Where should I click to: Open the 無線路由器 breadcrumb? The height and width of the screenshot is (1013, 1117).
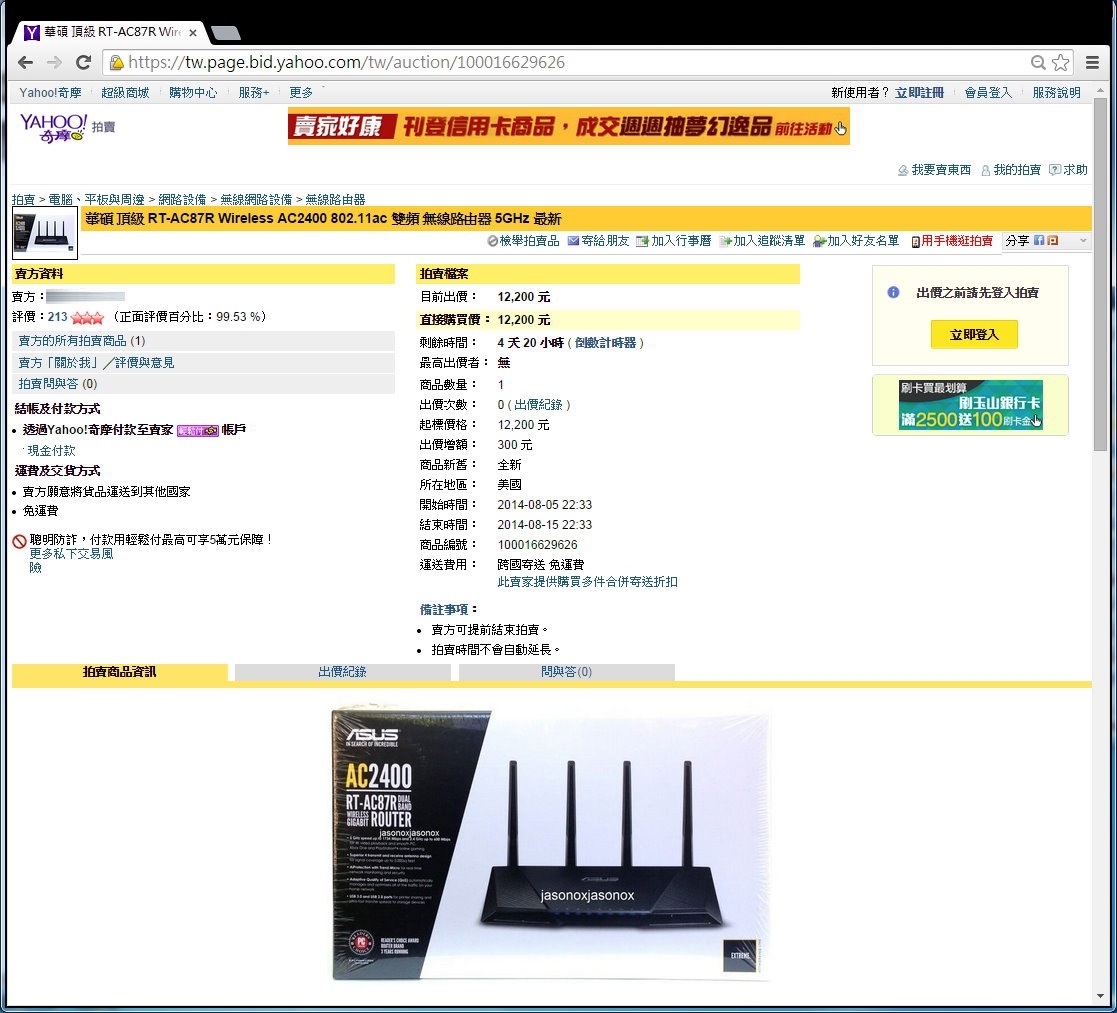[336, 199]
